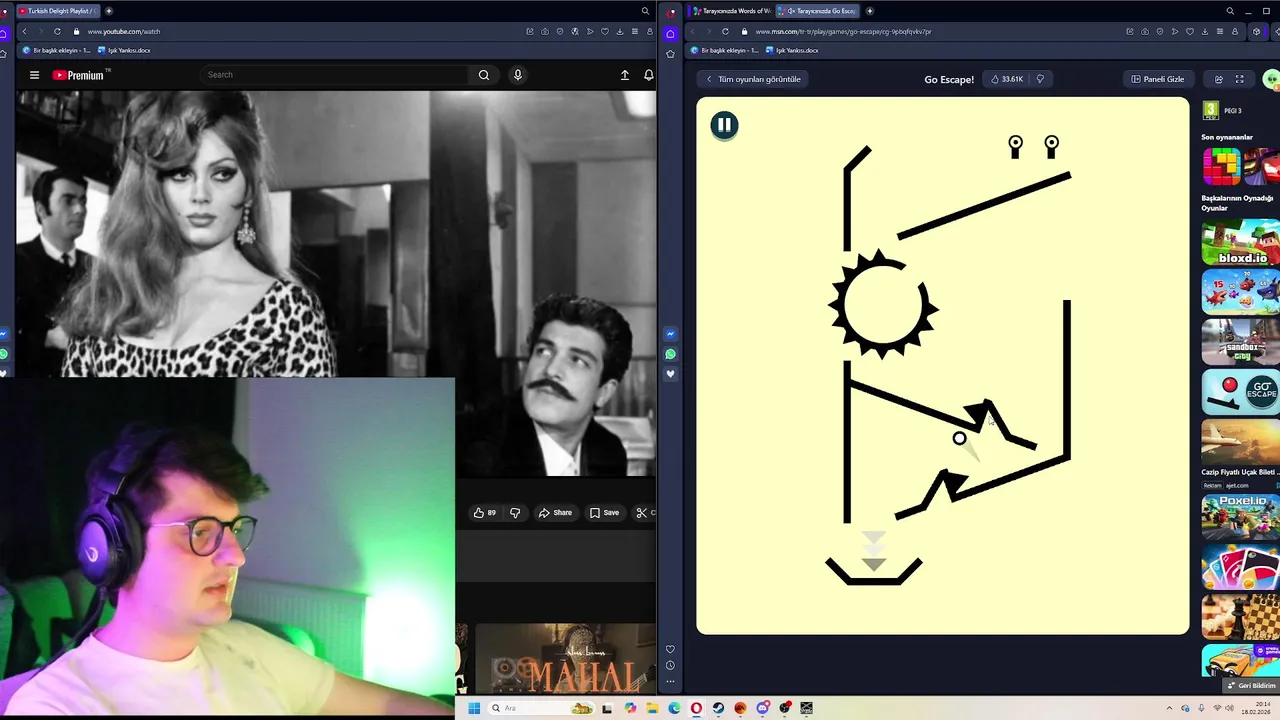Click the YouTube clip scissors icon
This screenshot has height=720, width=1280.
click(x=643, y=513)
